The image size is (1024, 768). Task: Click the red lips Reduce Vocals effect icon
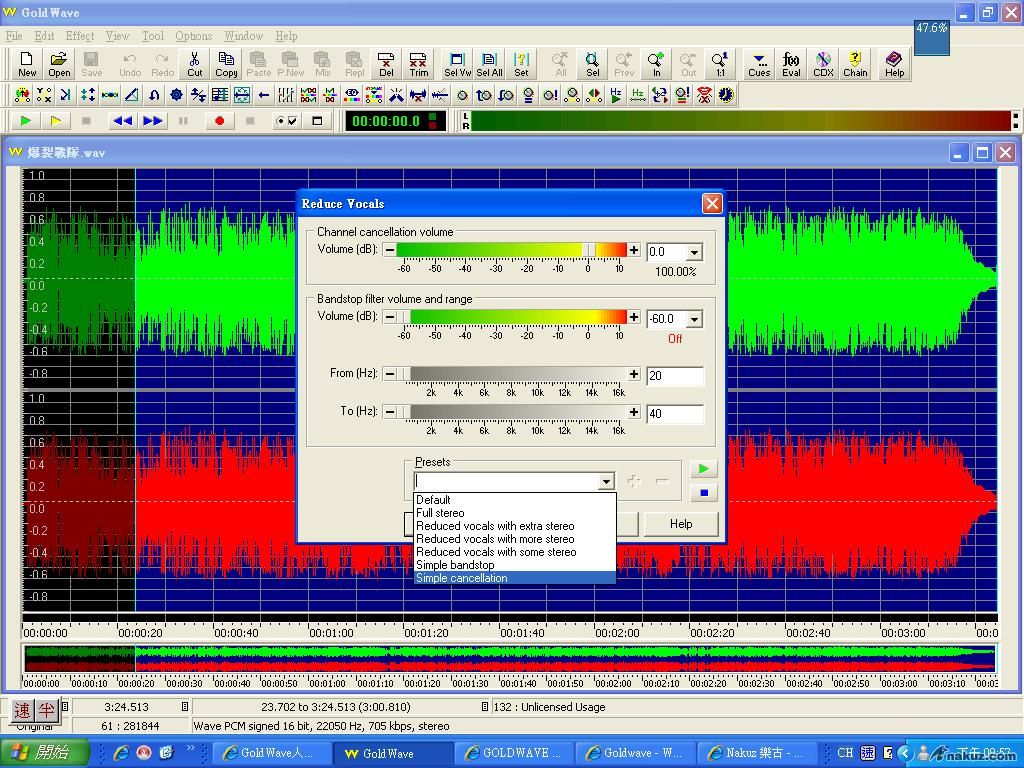704,95
